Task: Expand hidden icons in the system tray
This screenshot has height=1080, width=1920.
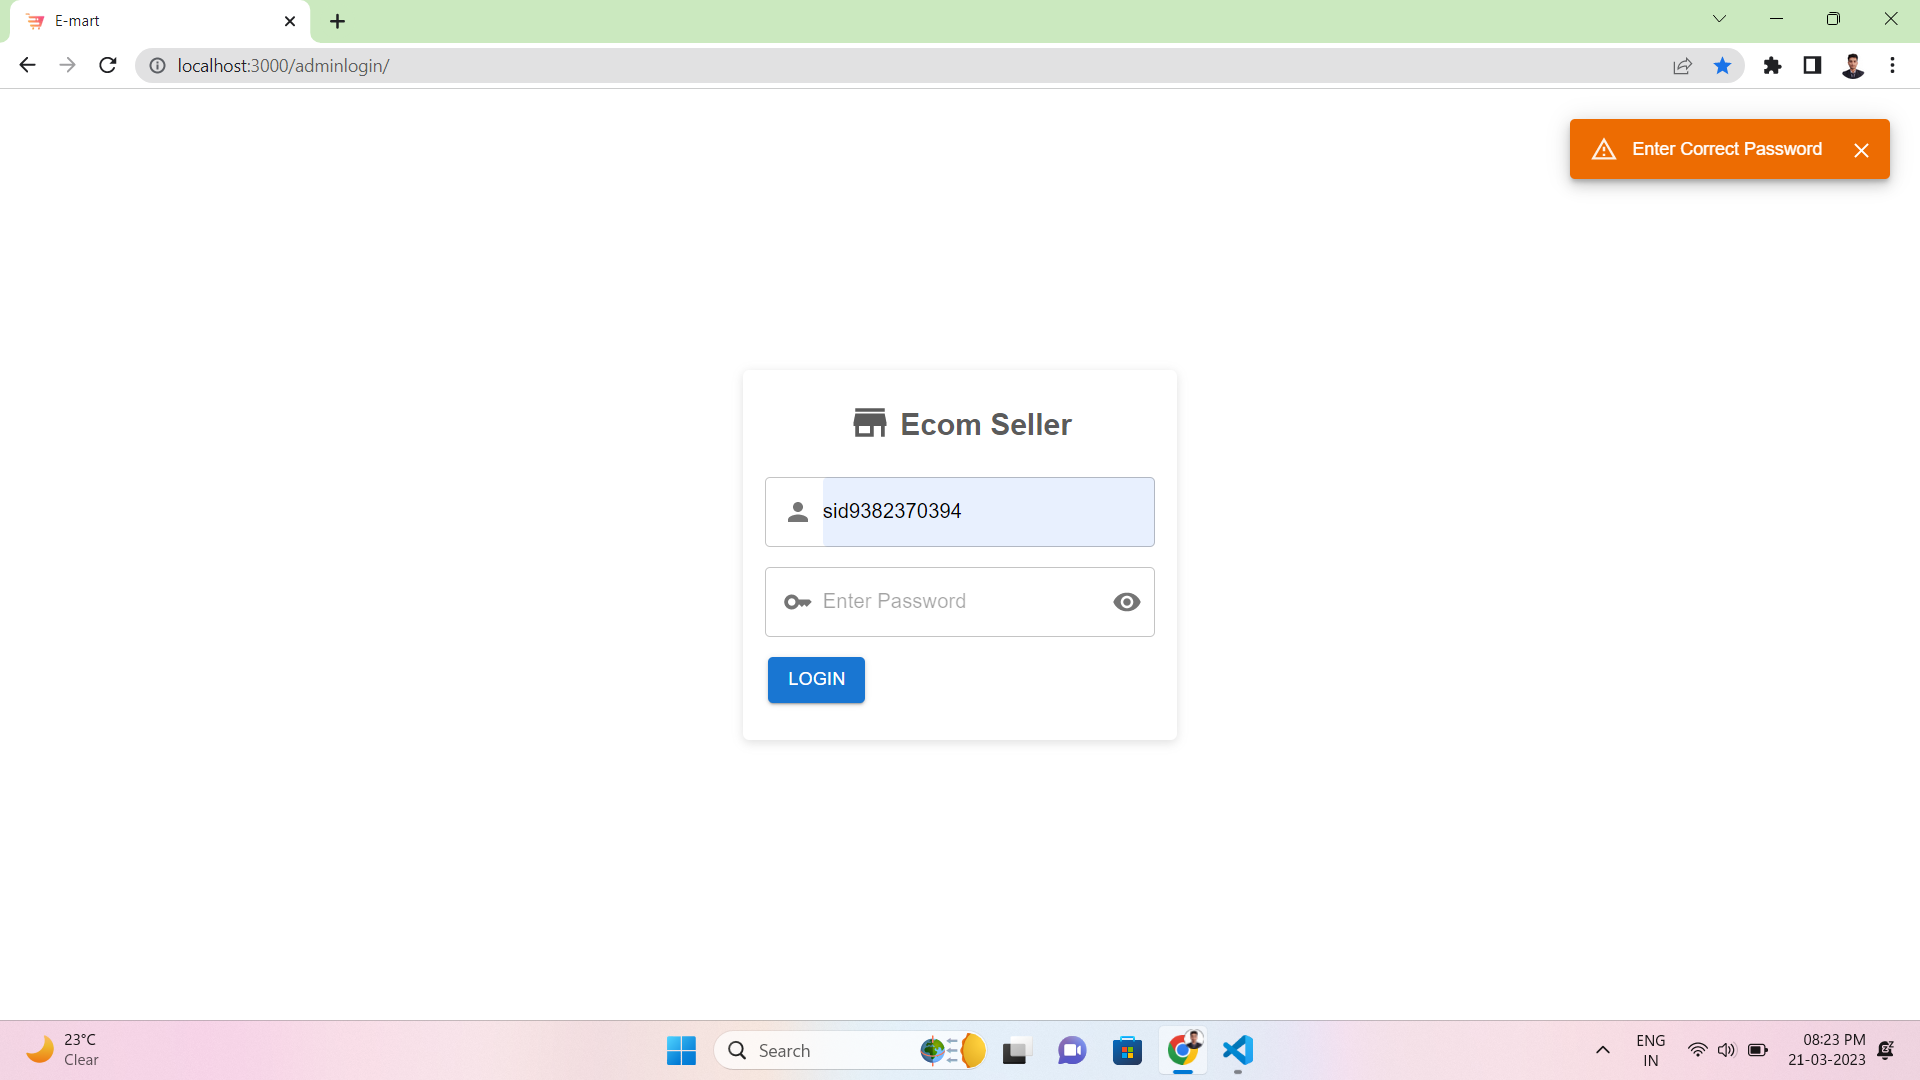Action: (1602, 1050)
